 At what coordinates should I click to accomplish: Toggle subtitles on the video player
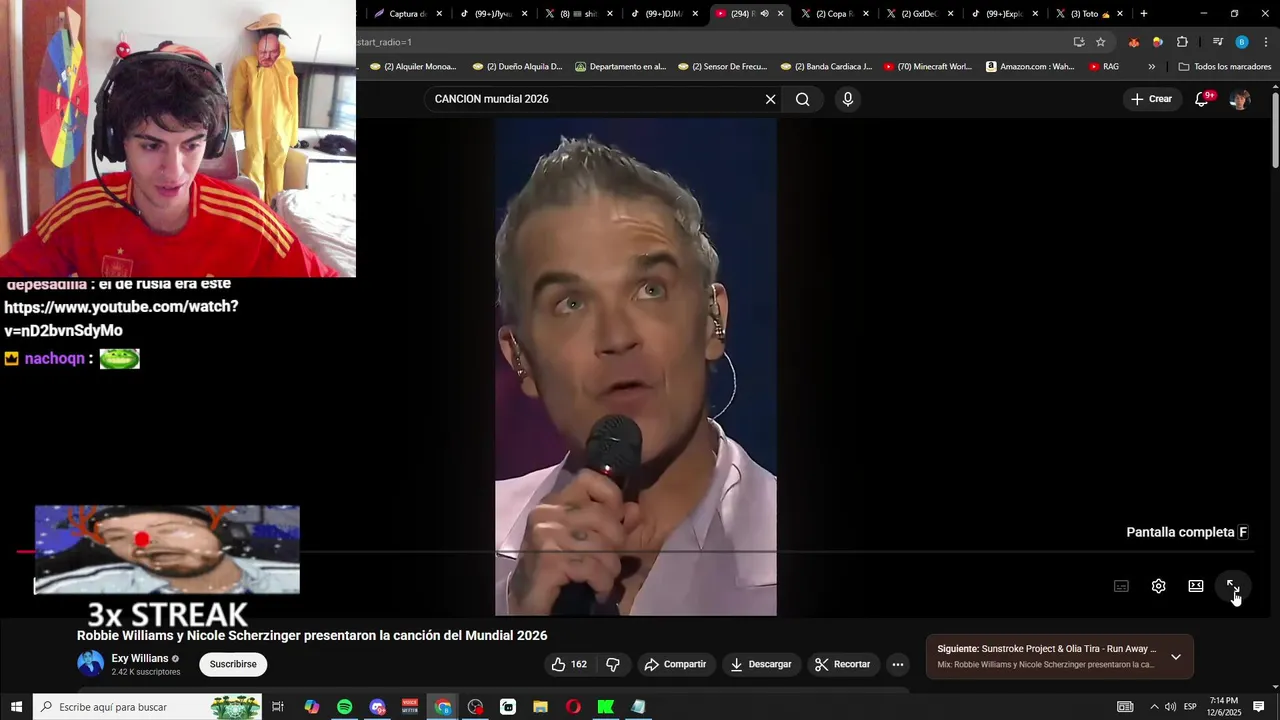(x=1121, y=586)
